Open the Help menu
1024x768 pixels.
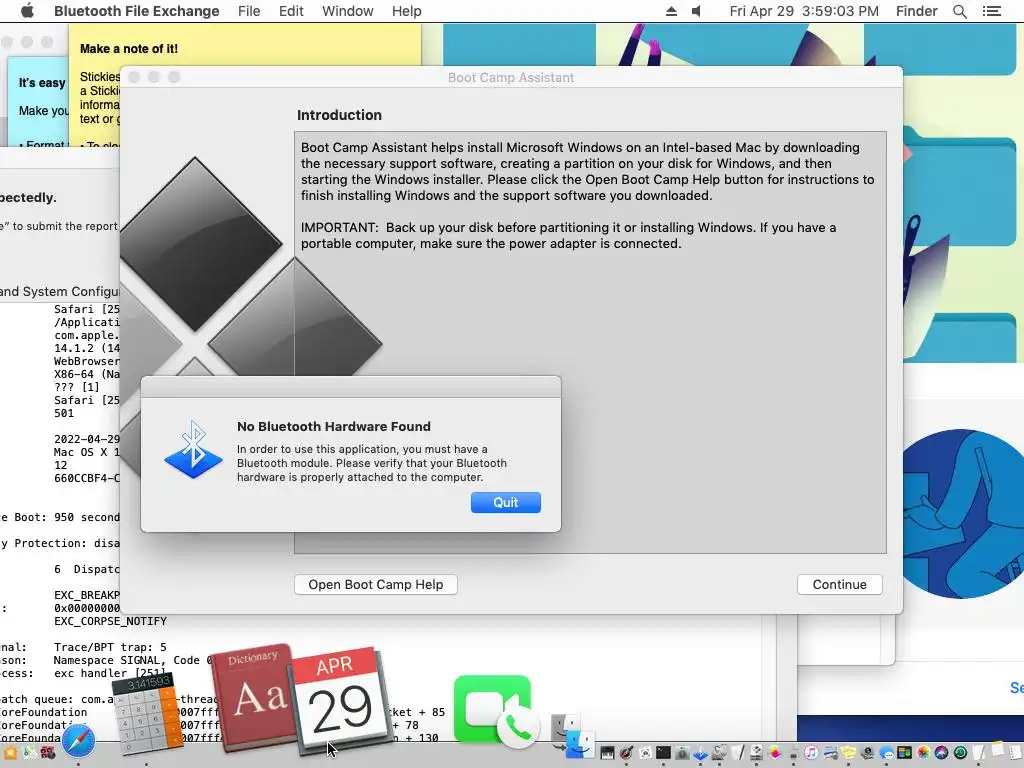click(x=406, y=11)
